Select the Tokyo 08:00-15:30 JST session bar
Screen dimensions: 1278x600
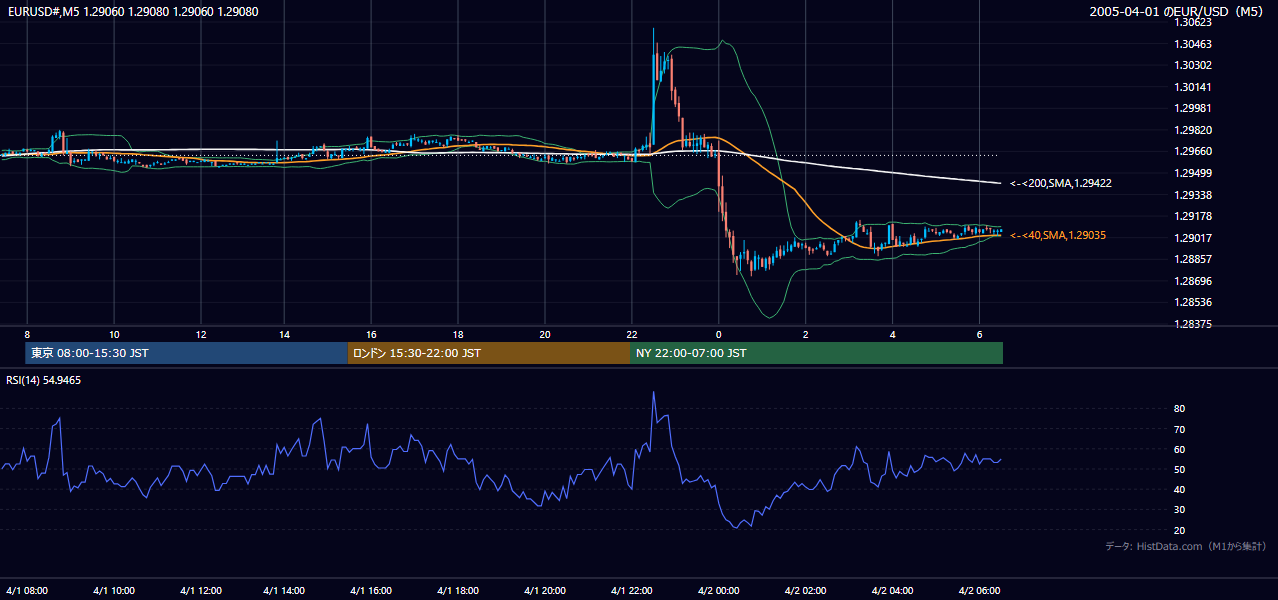click(x=186, y=353)
